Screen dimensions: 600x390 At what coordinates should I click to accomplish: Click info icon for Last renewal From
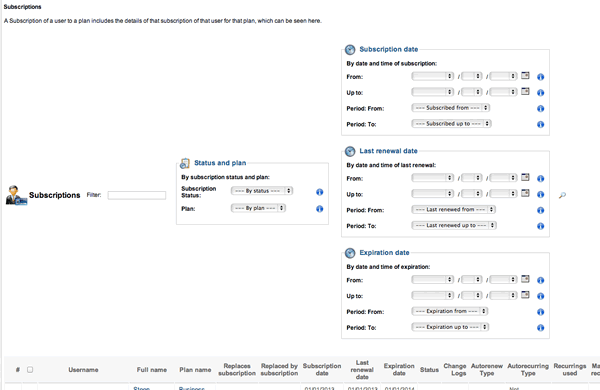coord(540,179)
